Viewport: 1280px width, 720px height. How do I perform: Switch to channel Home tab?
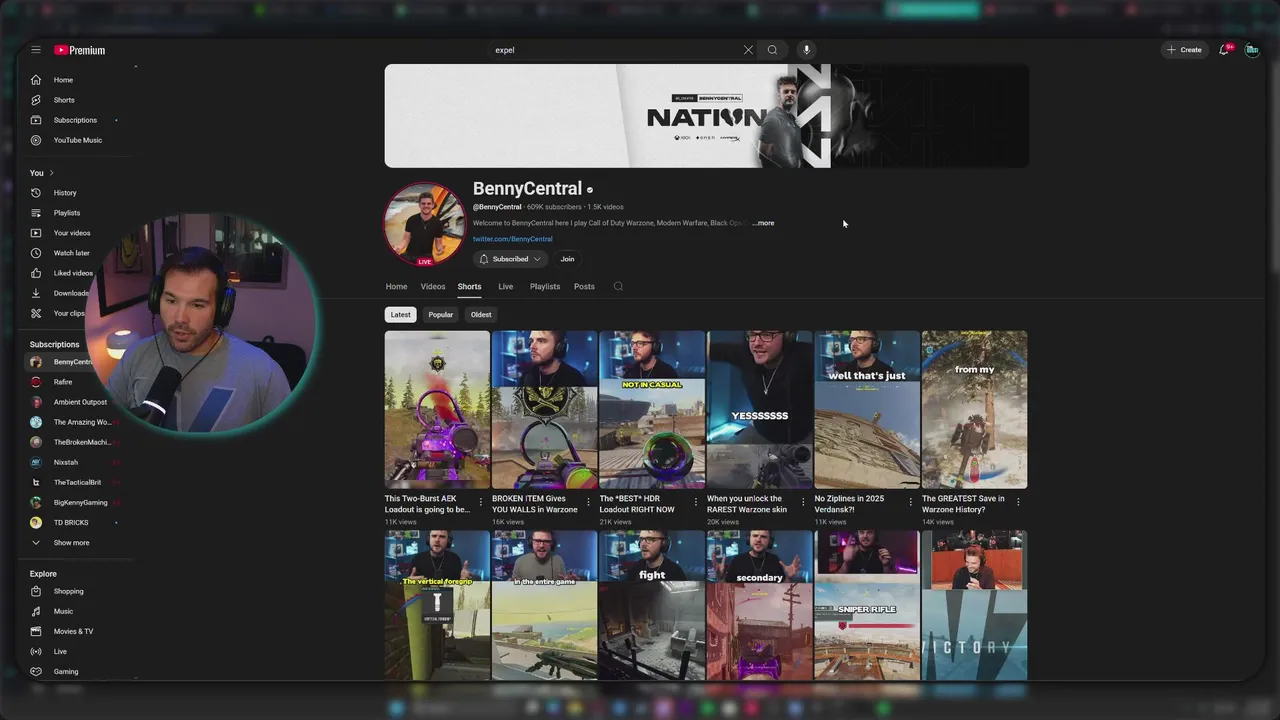click(396, 287)
